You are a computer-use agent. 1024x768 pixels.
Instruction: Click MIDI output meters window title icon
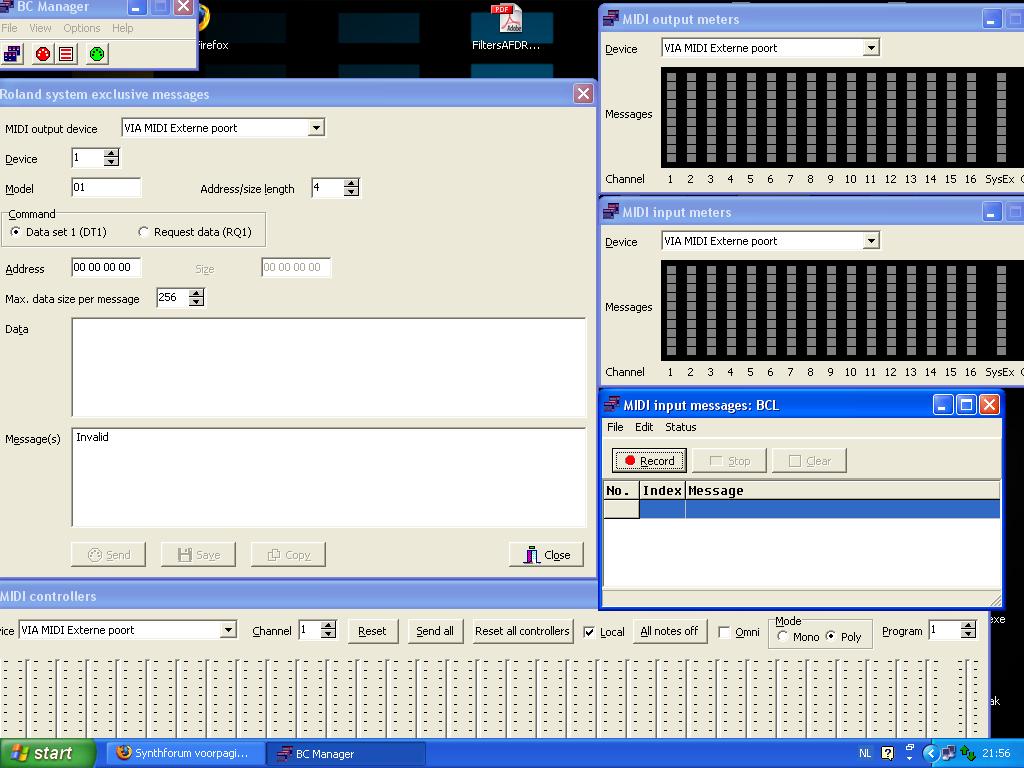(x=611, y=18)
